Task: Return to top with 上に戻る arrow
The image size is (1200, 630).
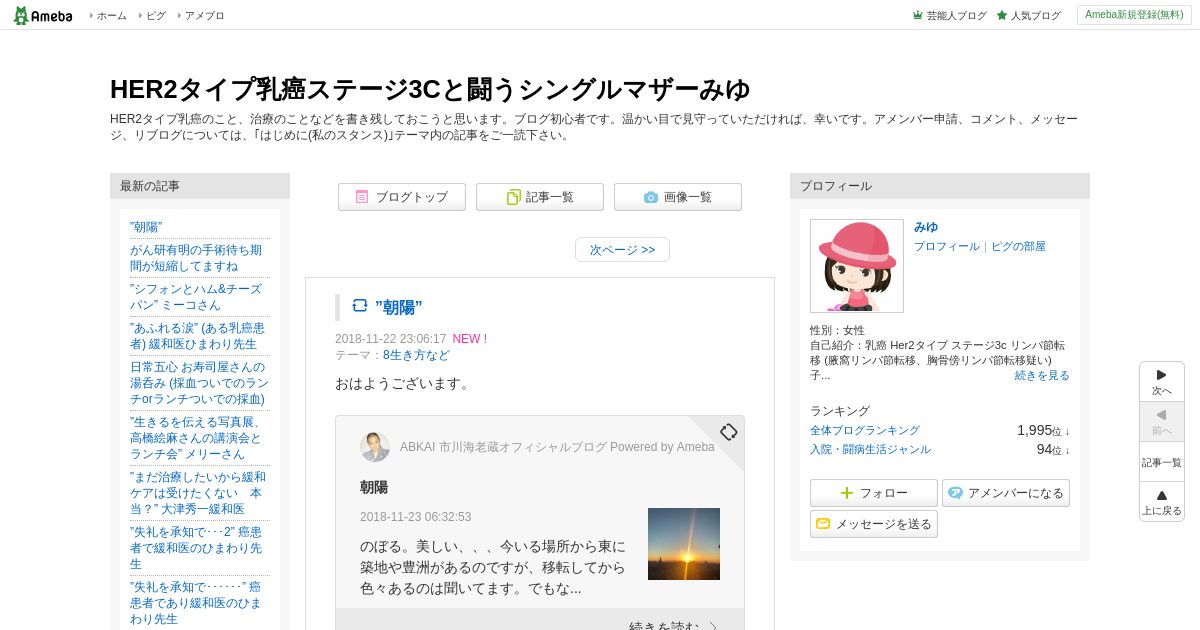Action: click(x=1162, y=501)
